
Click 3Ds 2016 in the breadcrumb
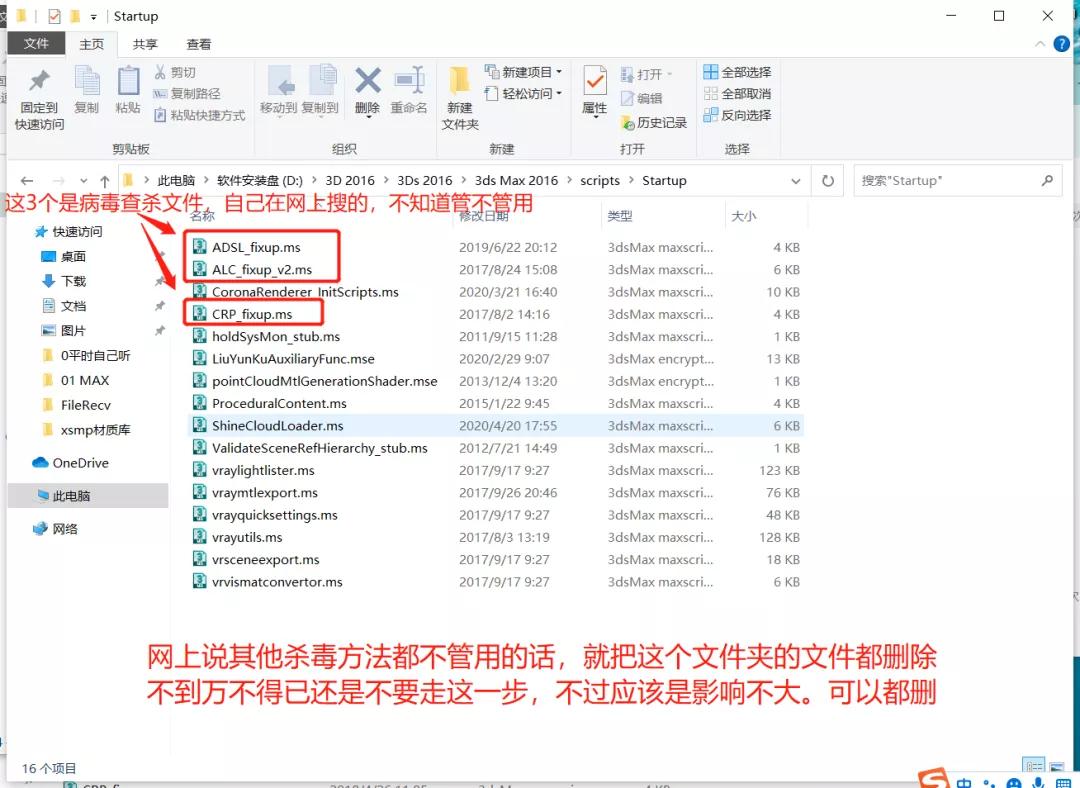pos(424,180)
